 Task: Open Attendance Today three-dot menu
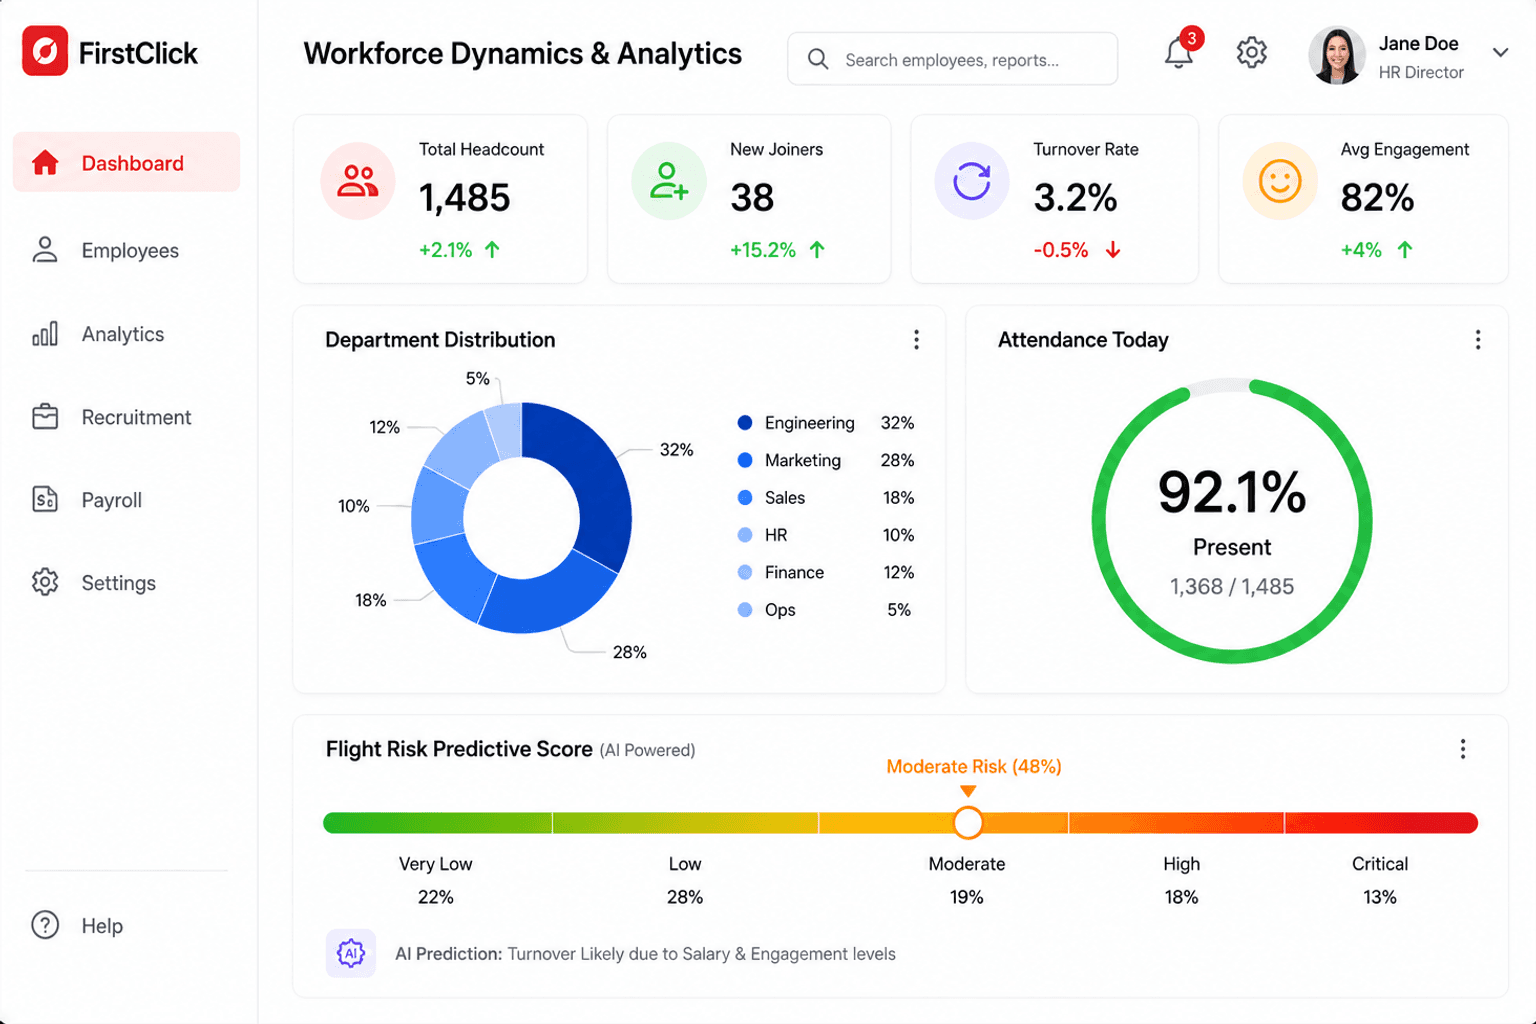coord(1478,340)
